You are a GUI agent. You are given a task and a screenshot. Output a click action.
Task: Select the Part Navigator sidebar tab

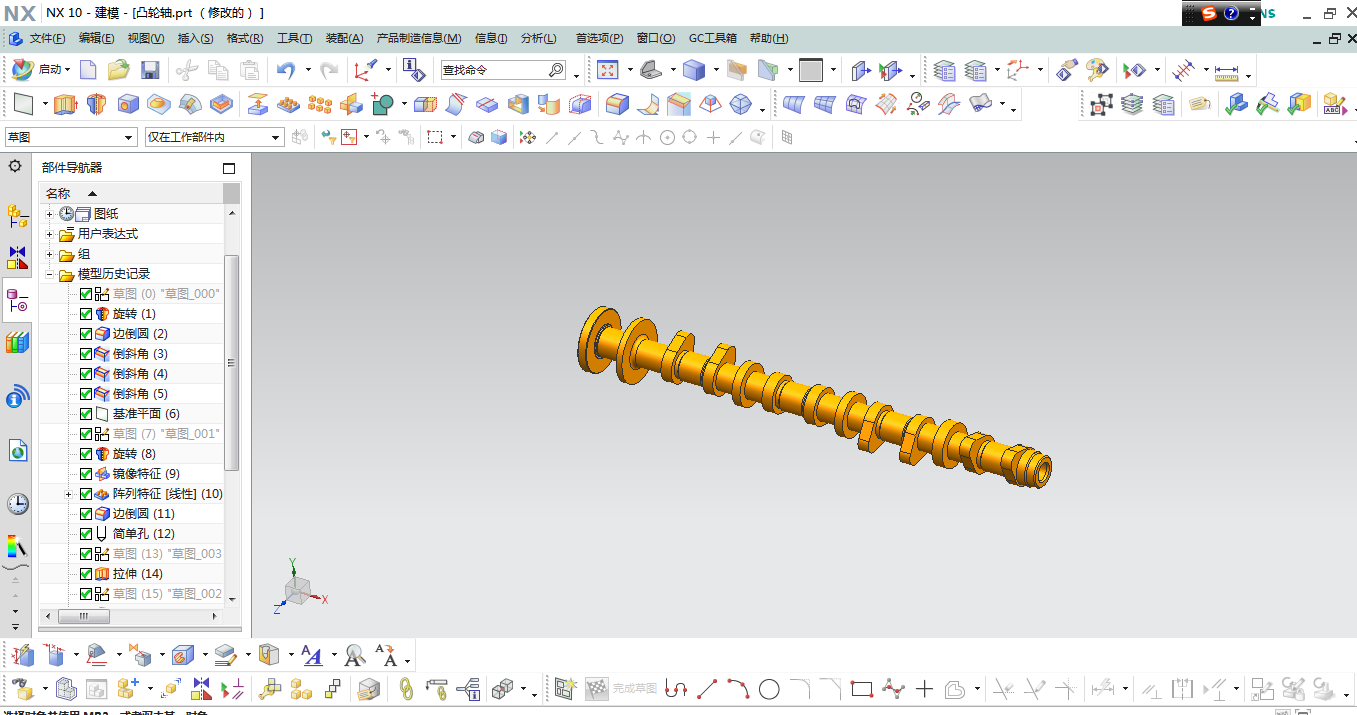[x=17, y=300]
